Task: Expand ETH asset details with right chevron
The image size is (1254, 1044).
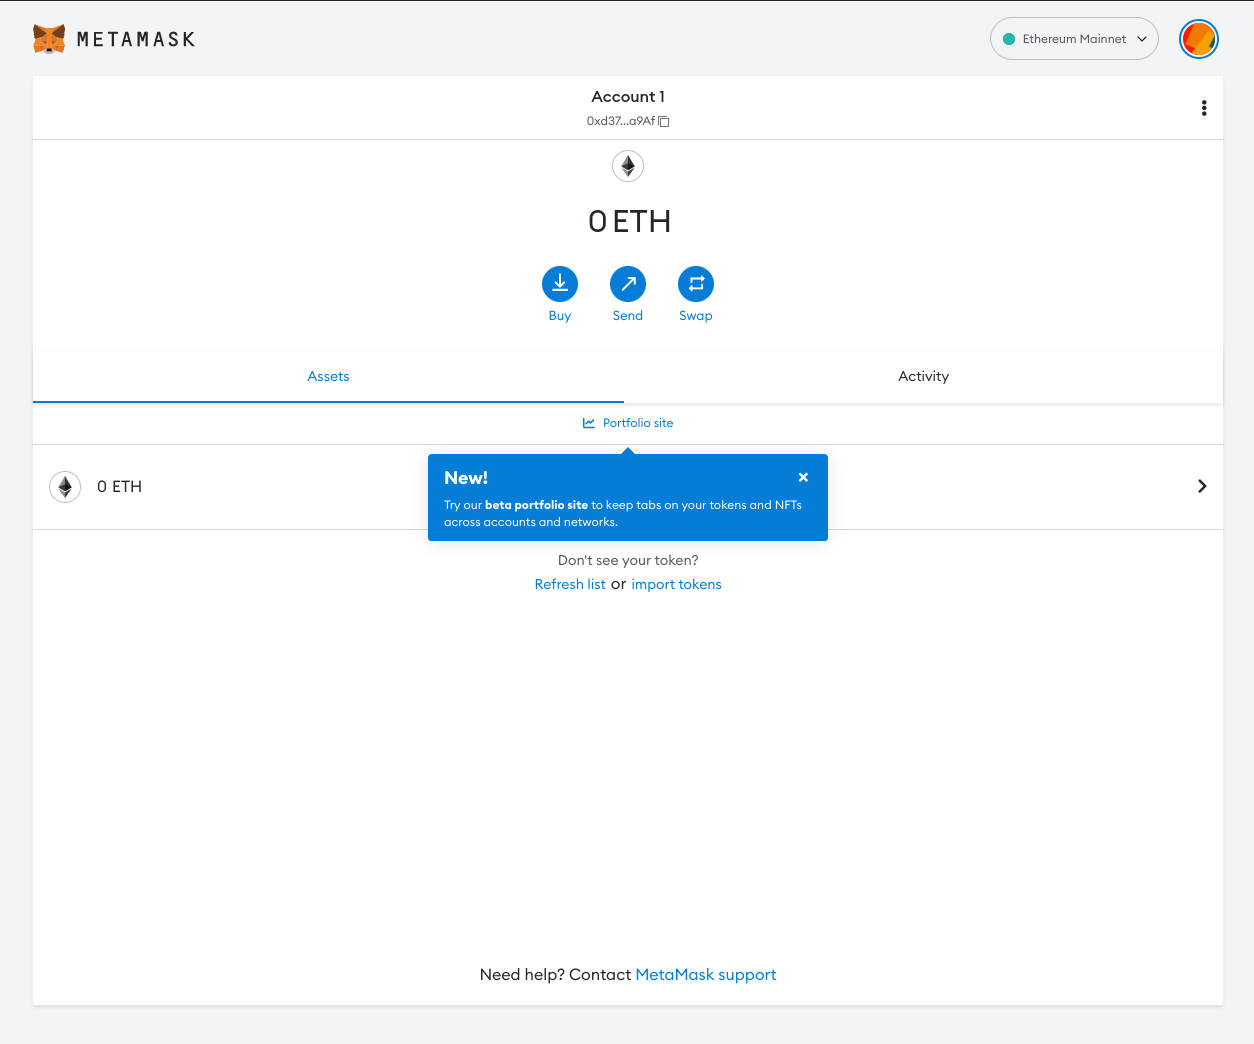Action: [x=1201, y=486]
